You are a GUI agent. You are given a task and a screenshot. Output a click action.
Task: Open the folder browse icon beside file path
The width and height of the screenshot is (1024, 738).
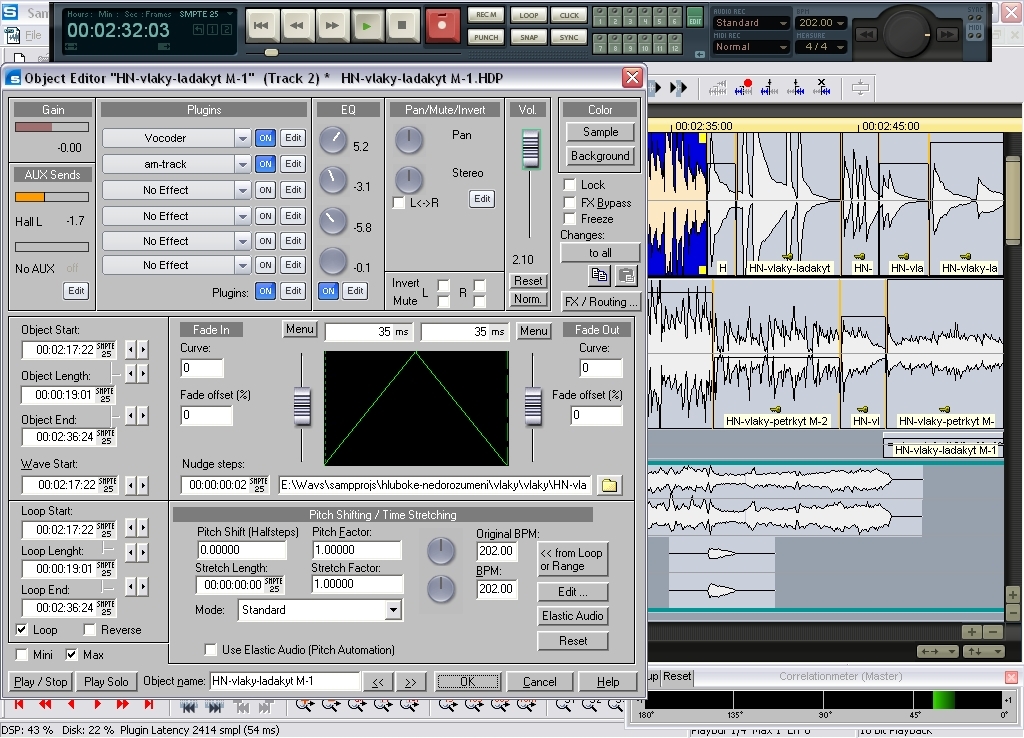[x=609, y=485]
